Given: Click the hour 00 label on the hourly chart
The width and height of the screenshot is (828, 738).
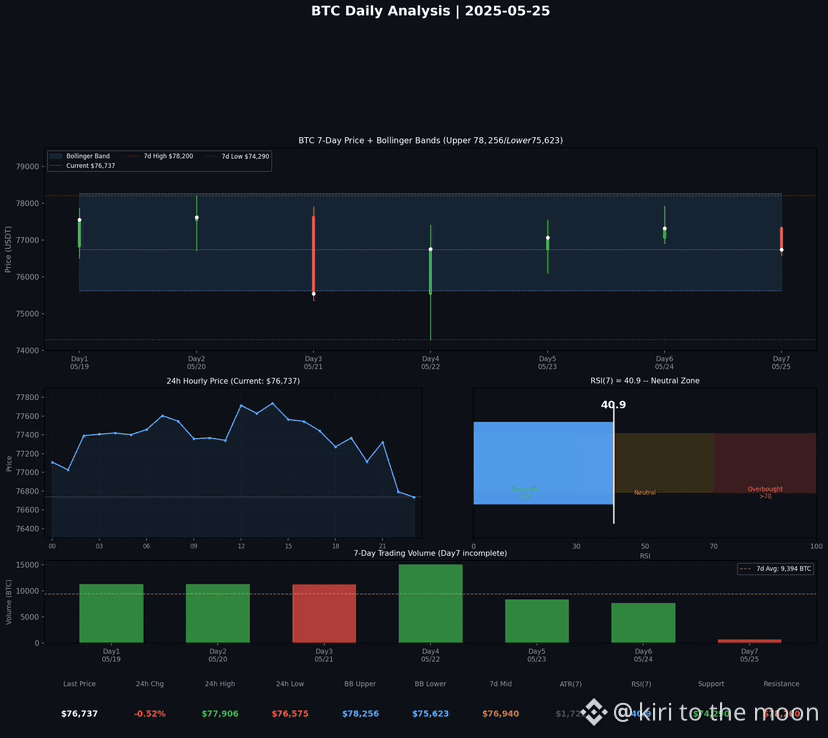Looking at the screenshot, I should [52, 546].
